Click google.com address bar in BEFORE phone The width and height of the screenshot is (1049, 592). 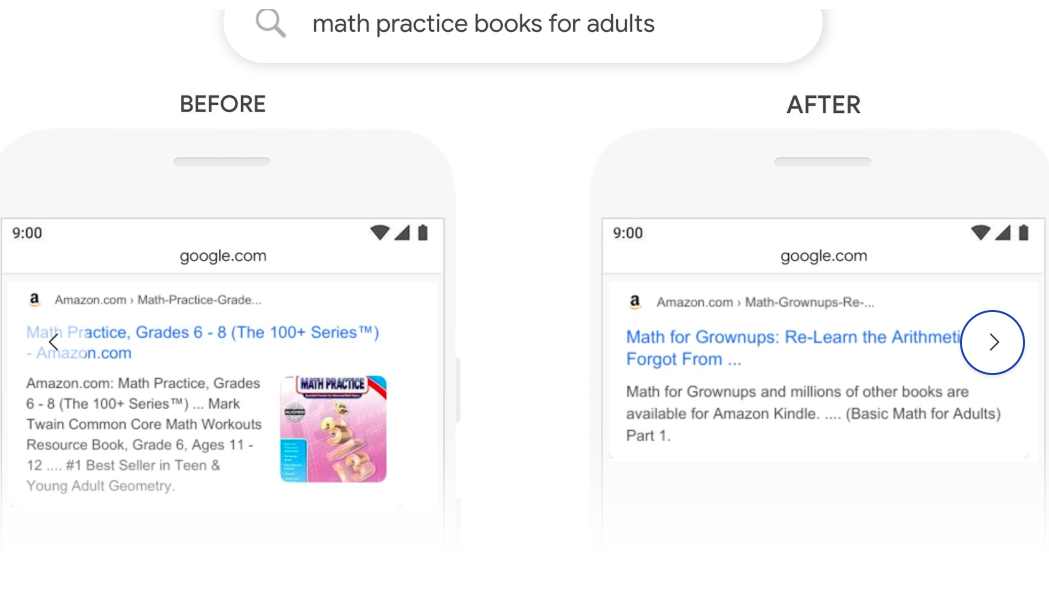point(223,256)
